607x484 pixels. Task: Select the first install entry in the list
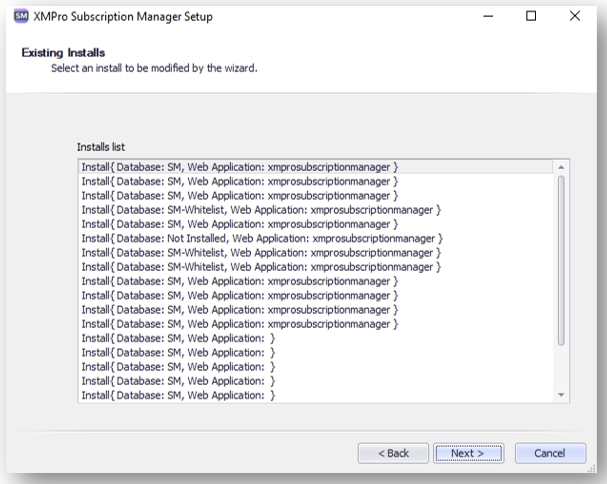(316, 167)
